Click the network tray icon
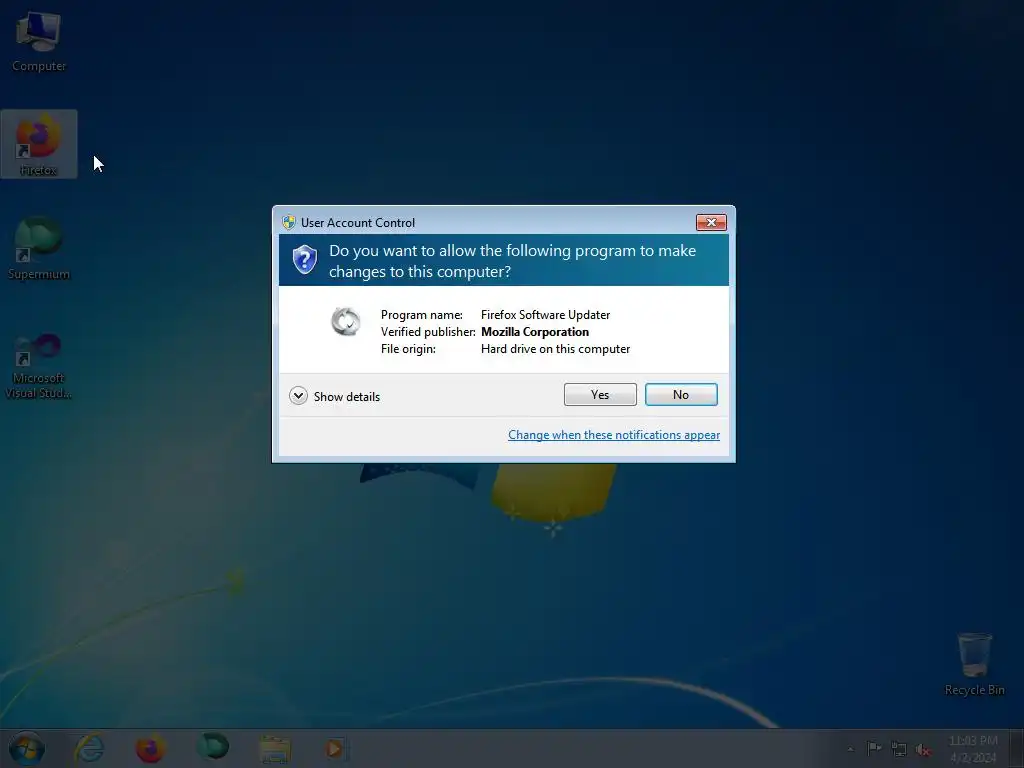This screenshot has width=1024, height=768. (899, 749)
